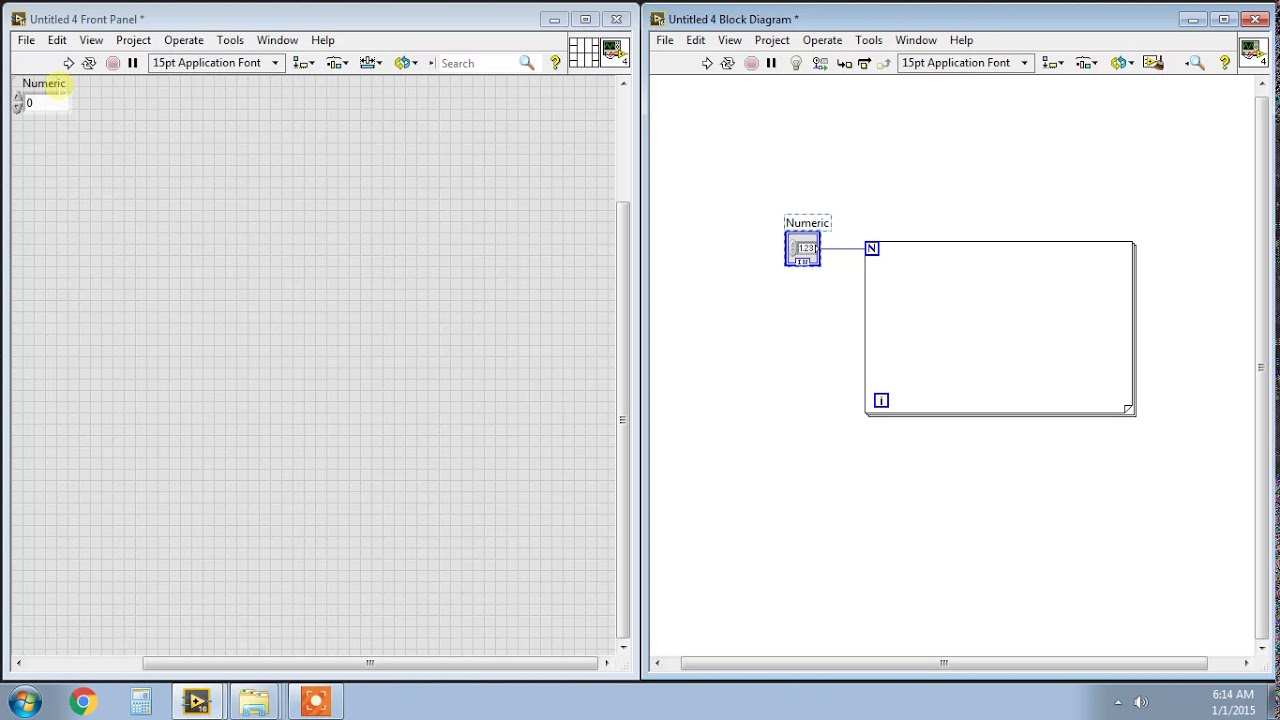The image size is (1280, 720).
Task: Open font dropdown in Block Diagram toolbar
Action: point(965,63)
